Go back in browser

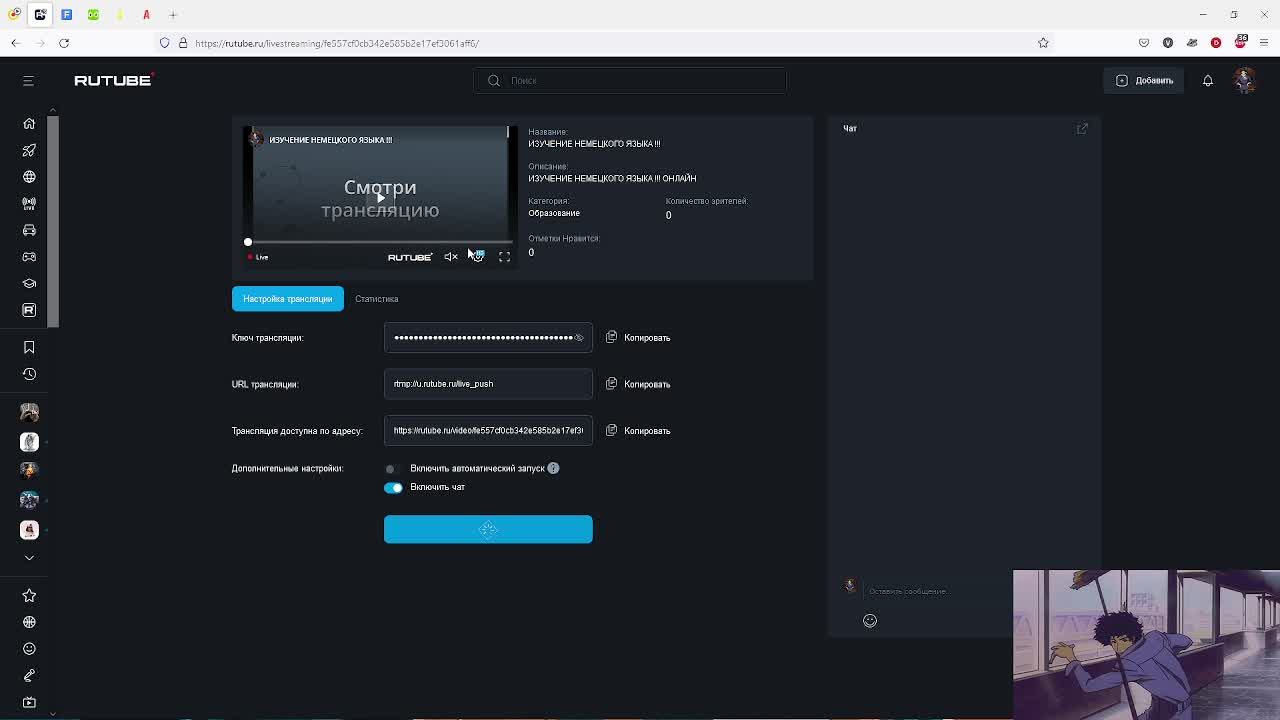coord(15,43)
